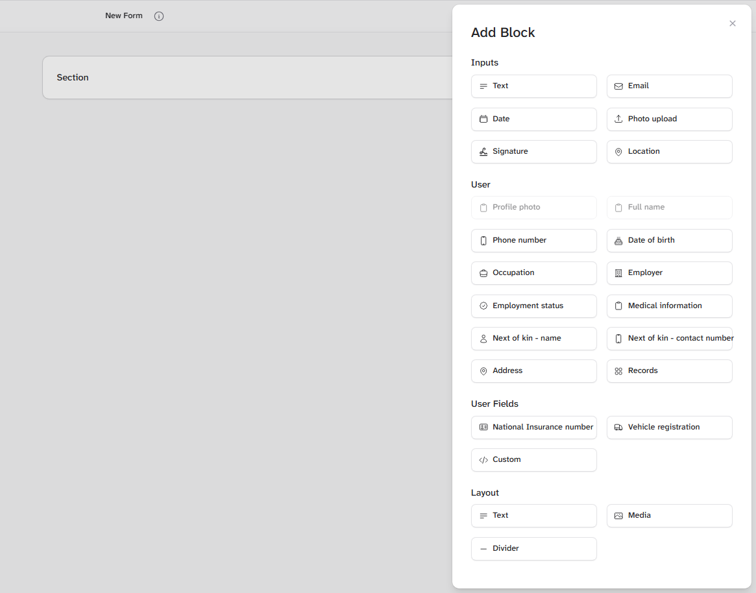This screenshot has height=593, width=756.
Task: Add the Occupation block
Action: (x=534, y=273)
